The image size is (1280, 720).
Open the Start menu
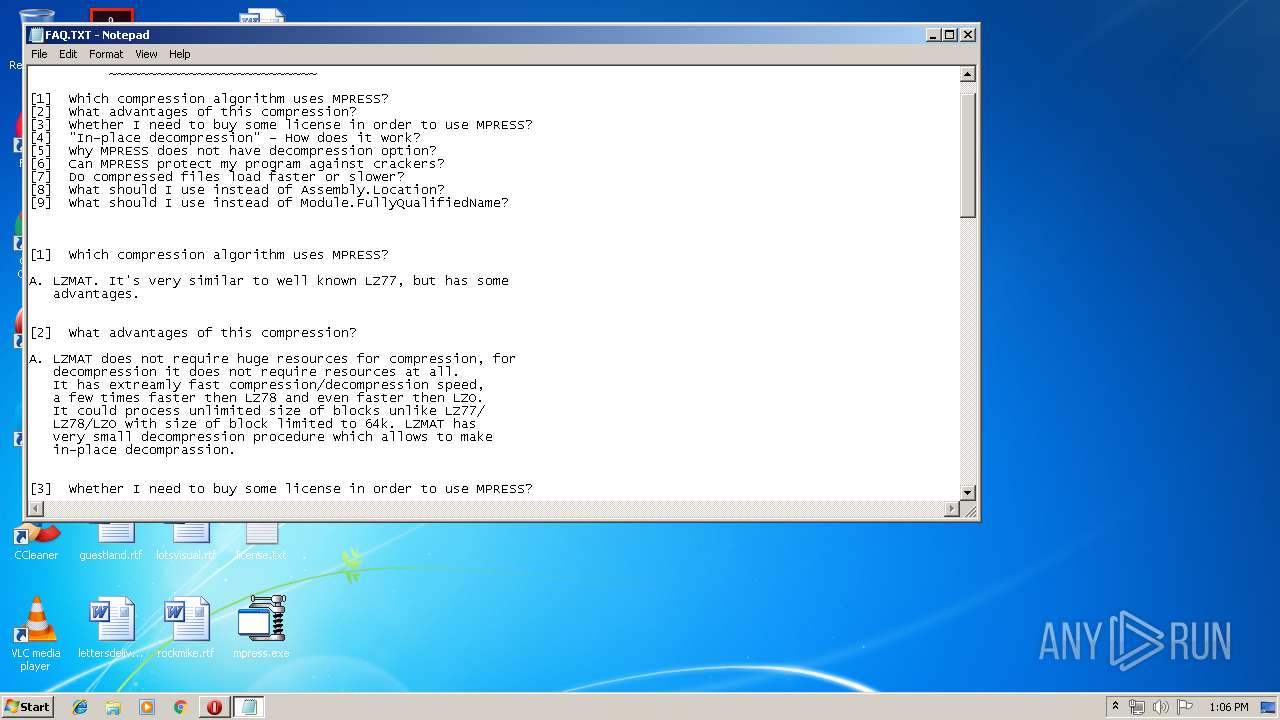click(x=27, y=706)
